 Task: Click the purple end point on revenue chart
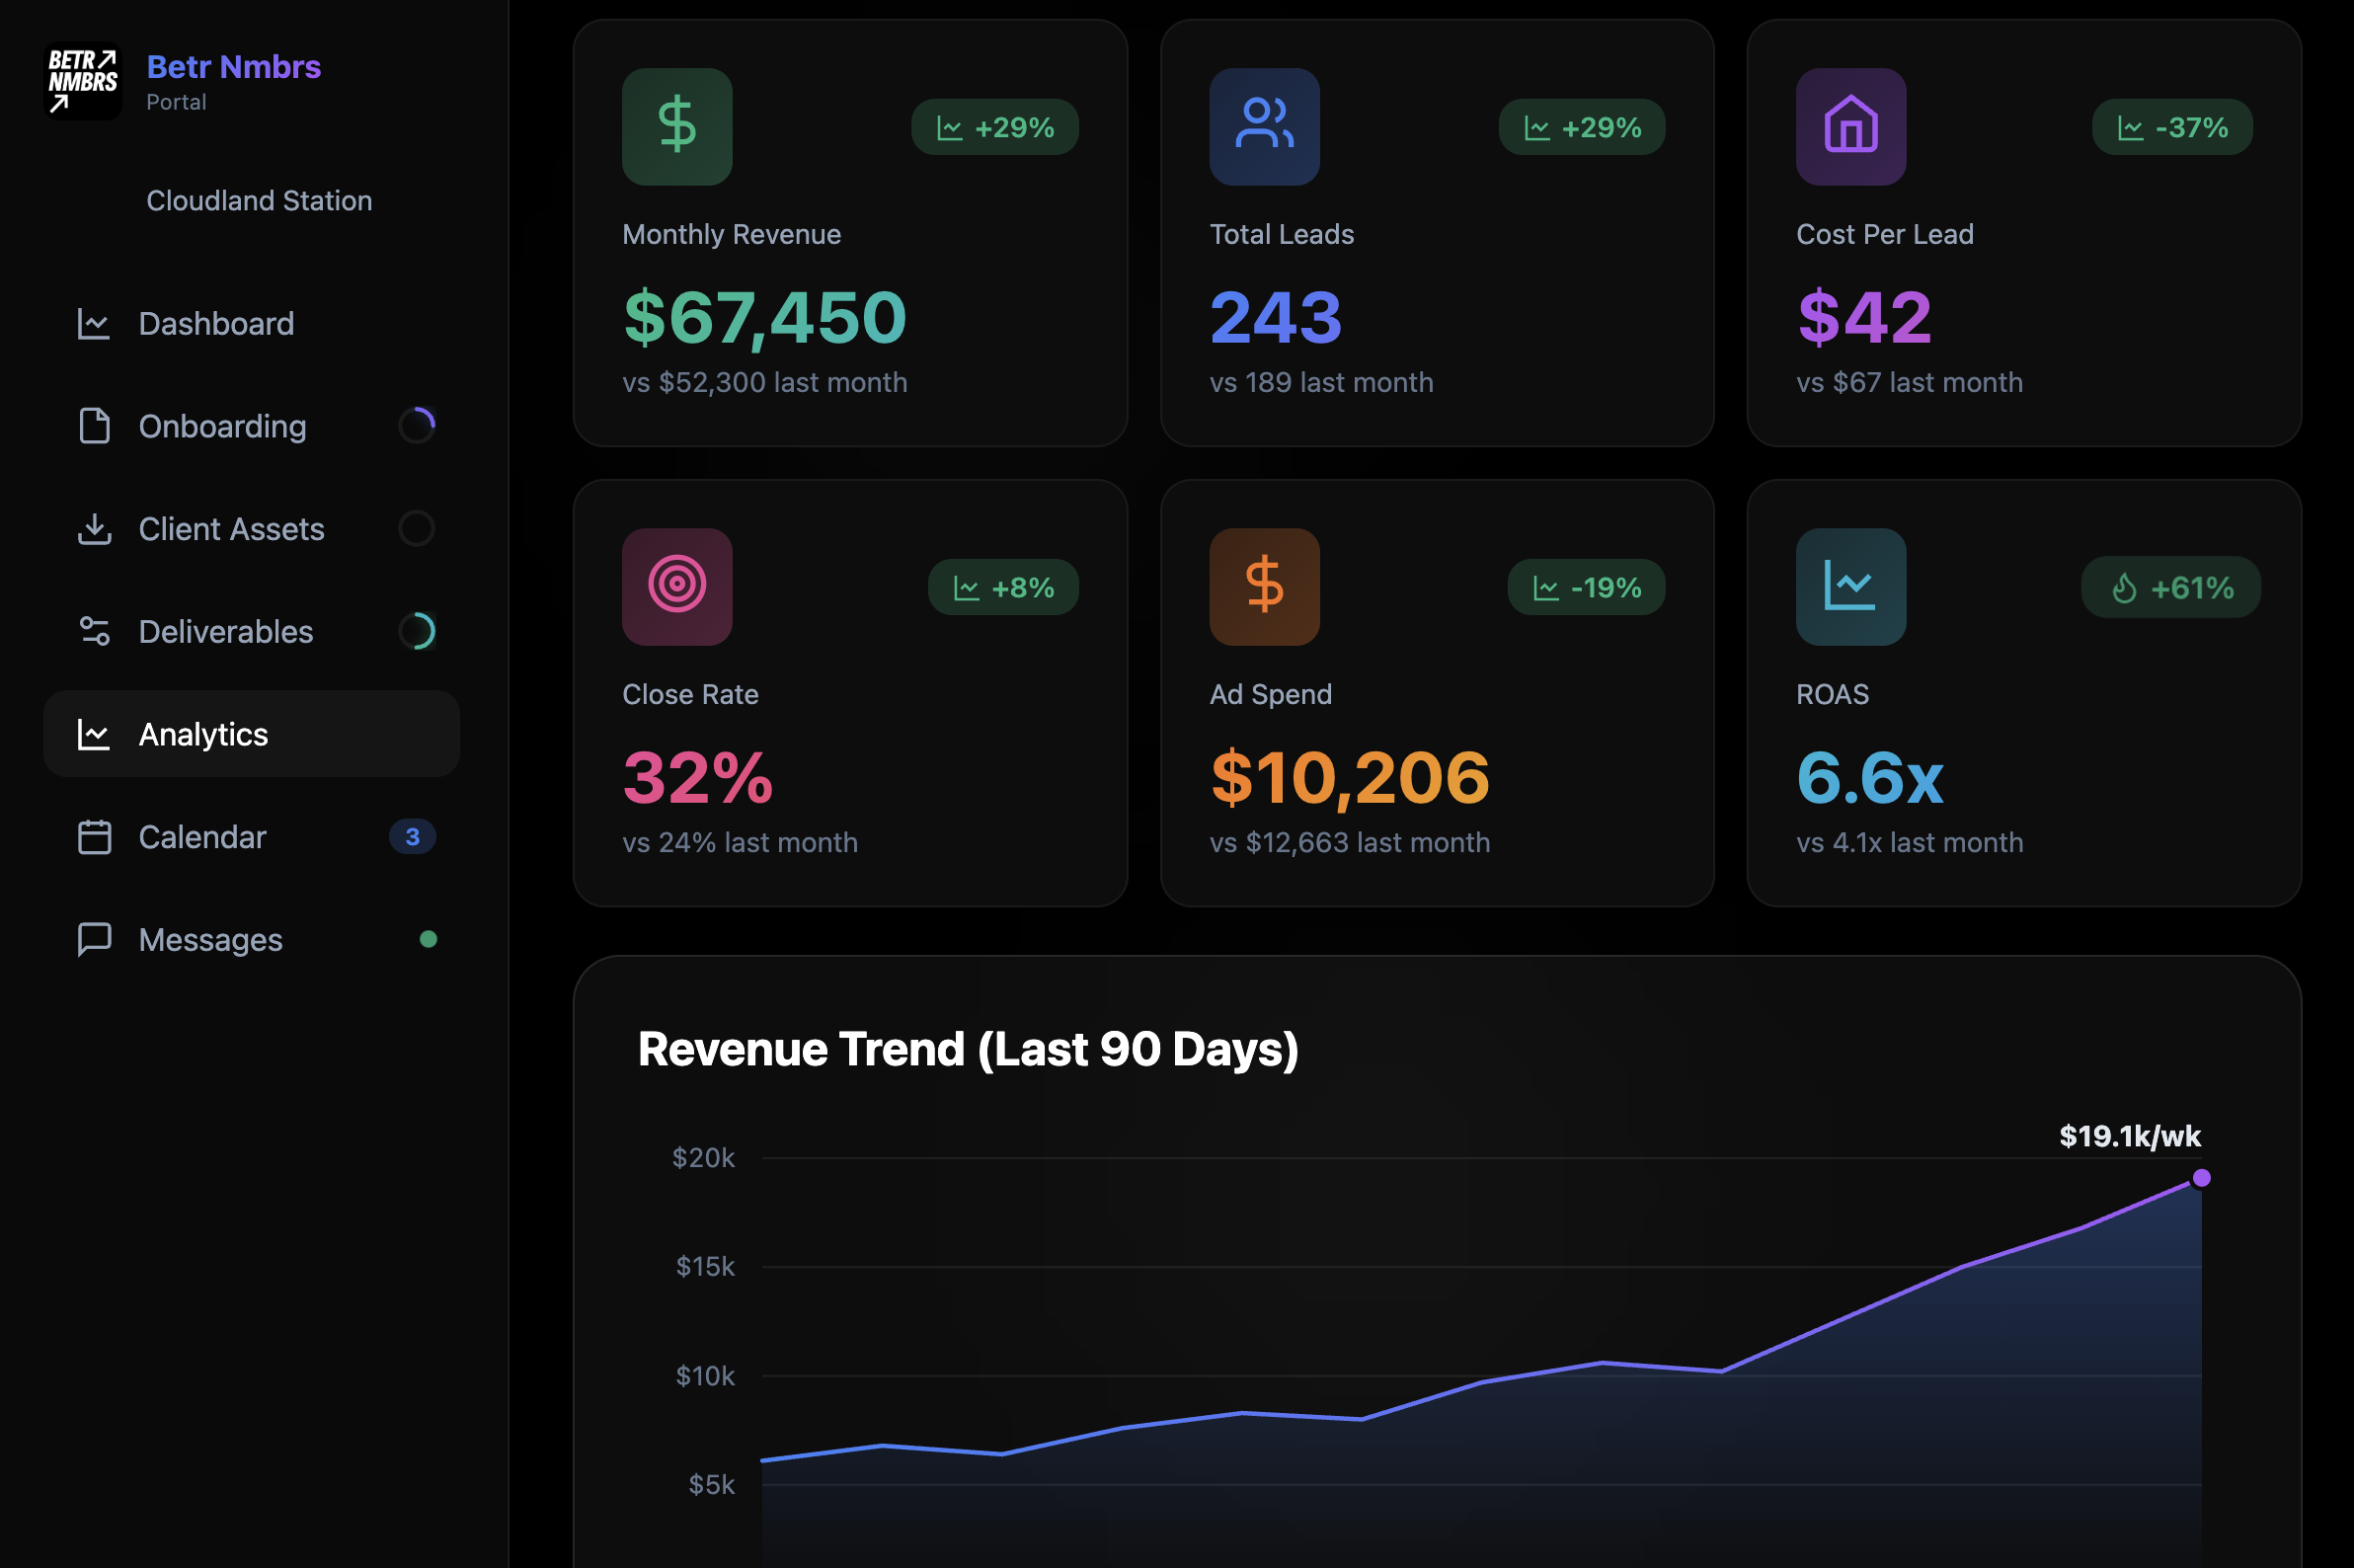2201,1178
